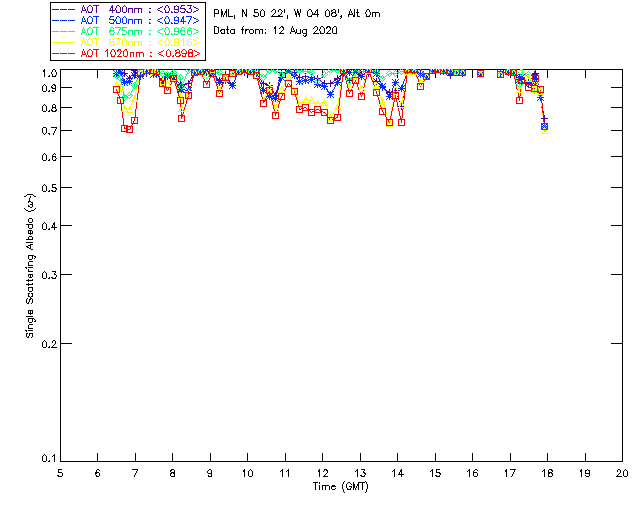Click y-axis tick label 0.4
Screen dimensions: 640x512
pyautogui.click(x=49, y=226)
